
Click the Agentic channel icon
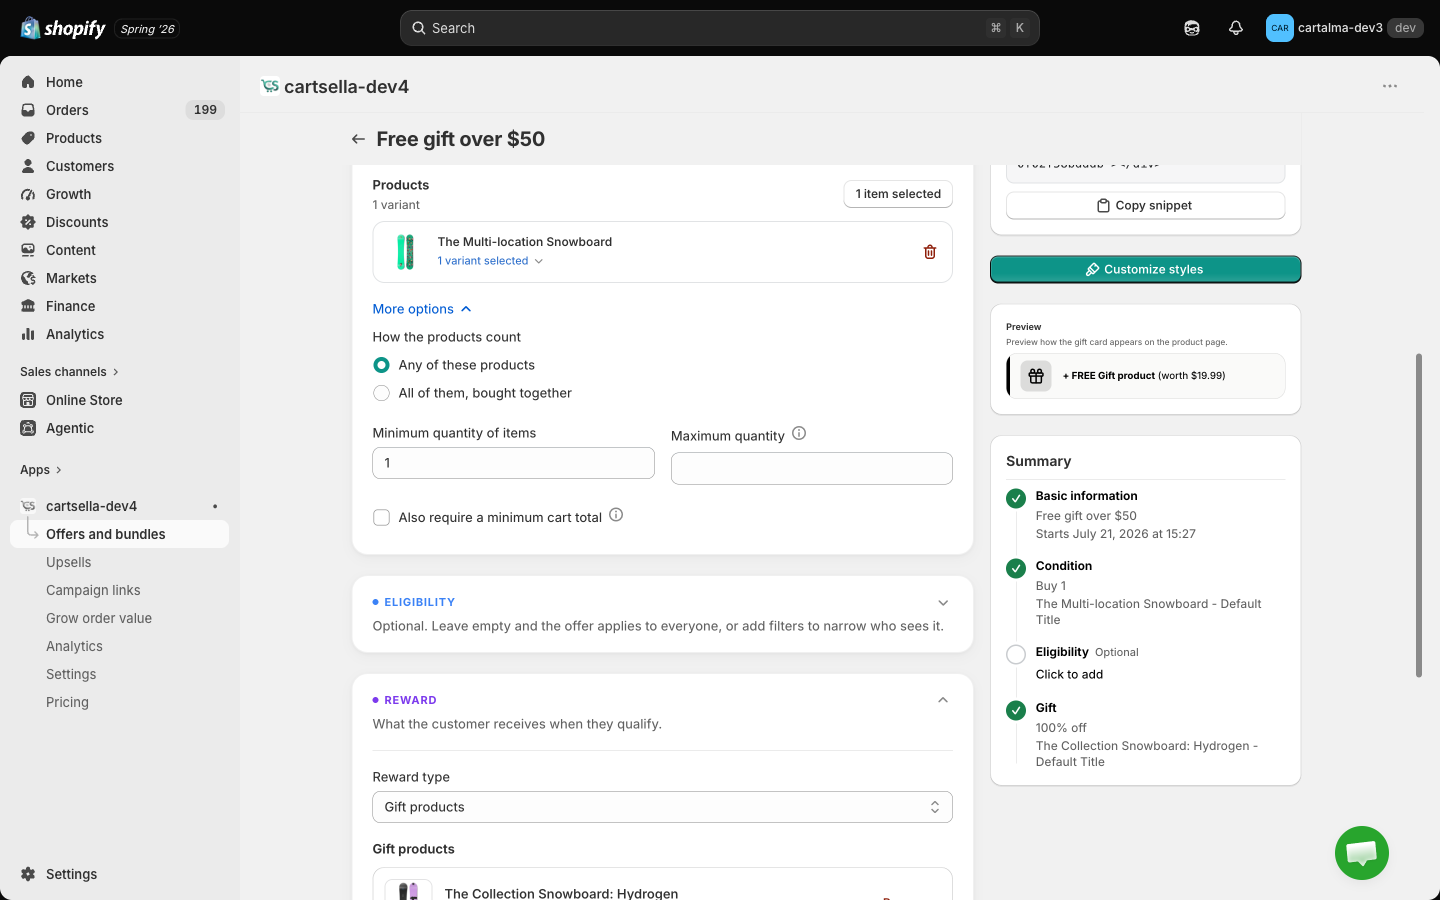tap(28, 428)
